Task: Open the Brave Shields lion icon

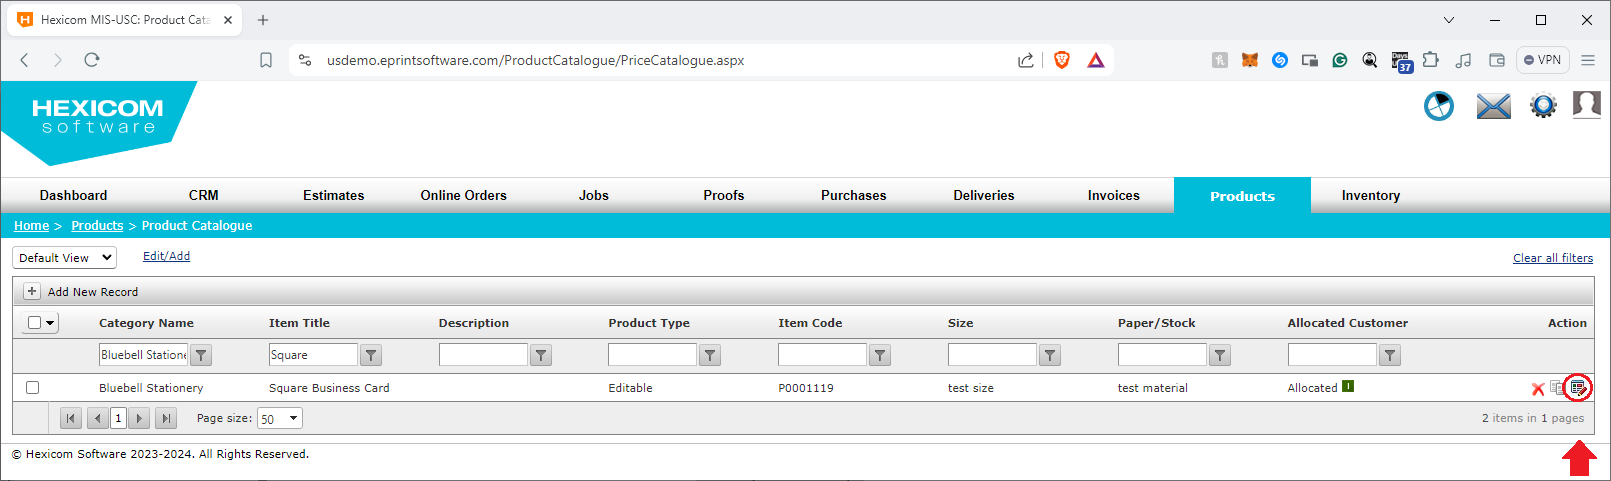Action: 1062,60
